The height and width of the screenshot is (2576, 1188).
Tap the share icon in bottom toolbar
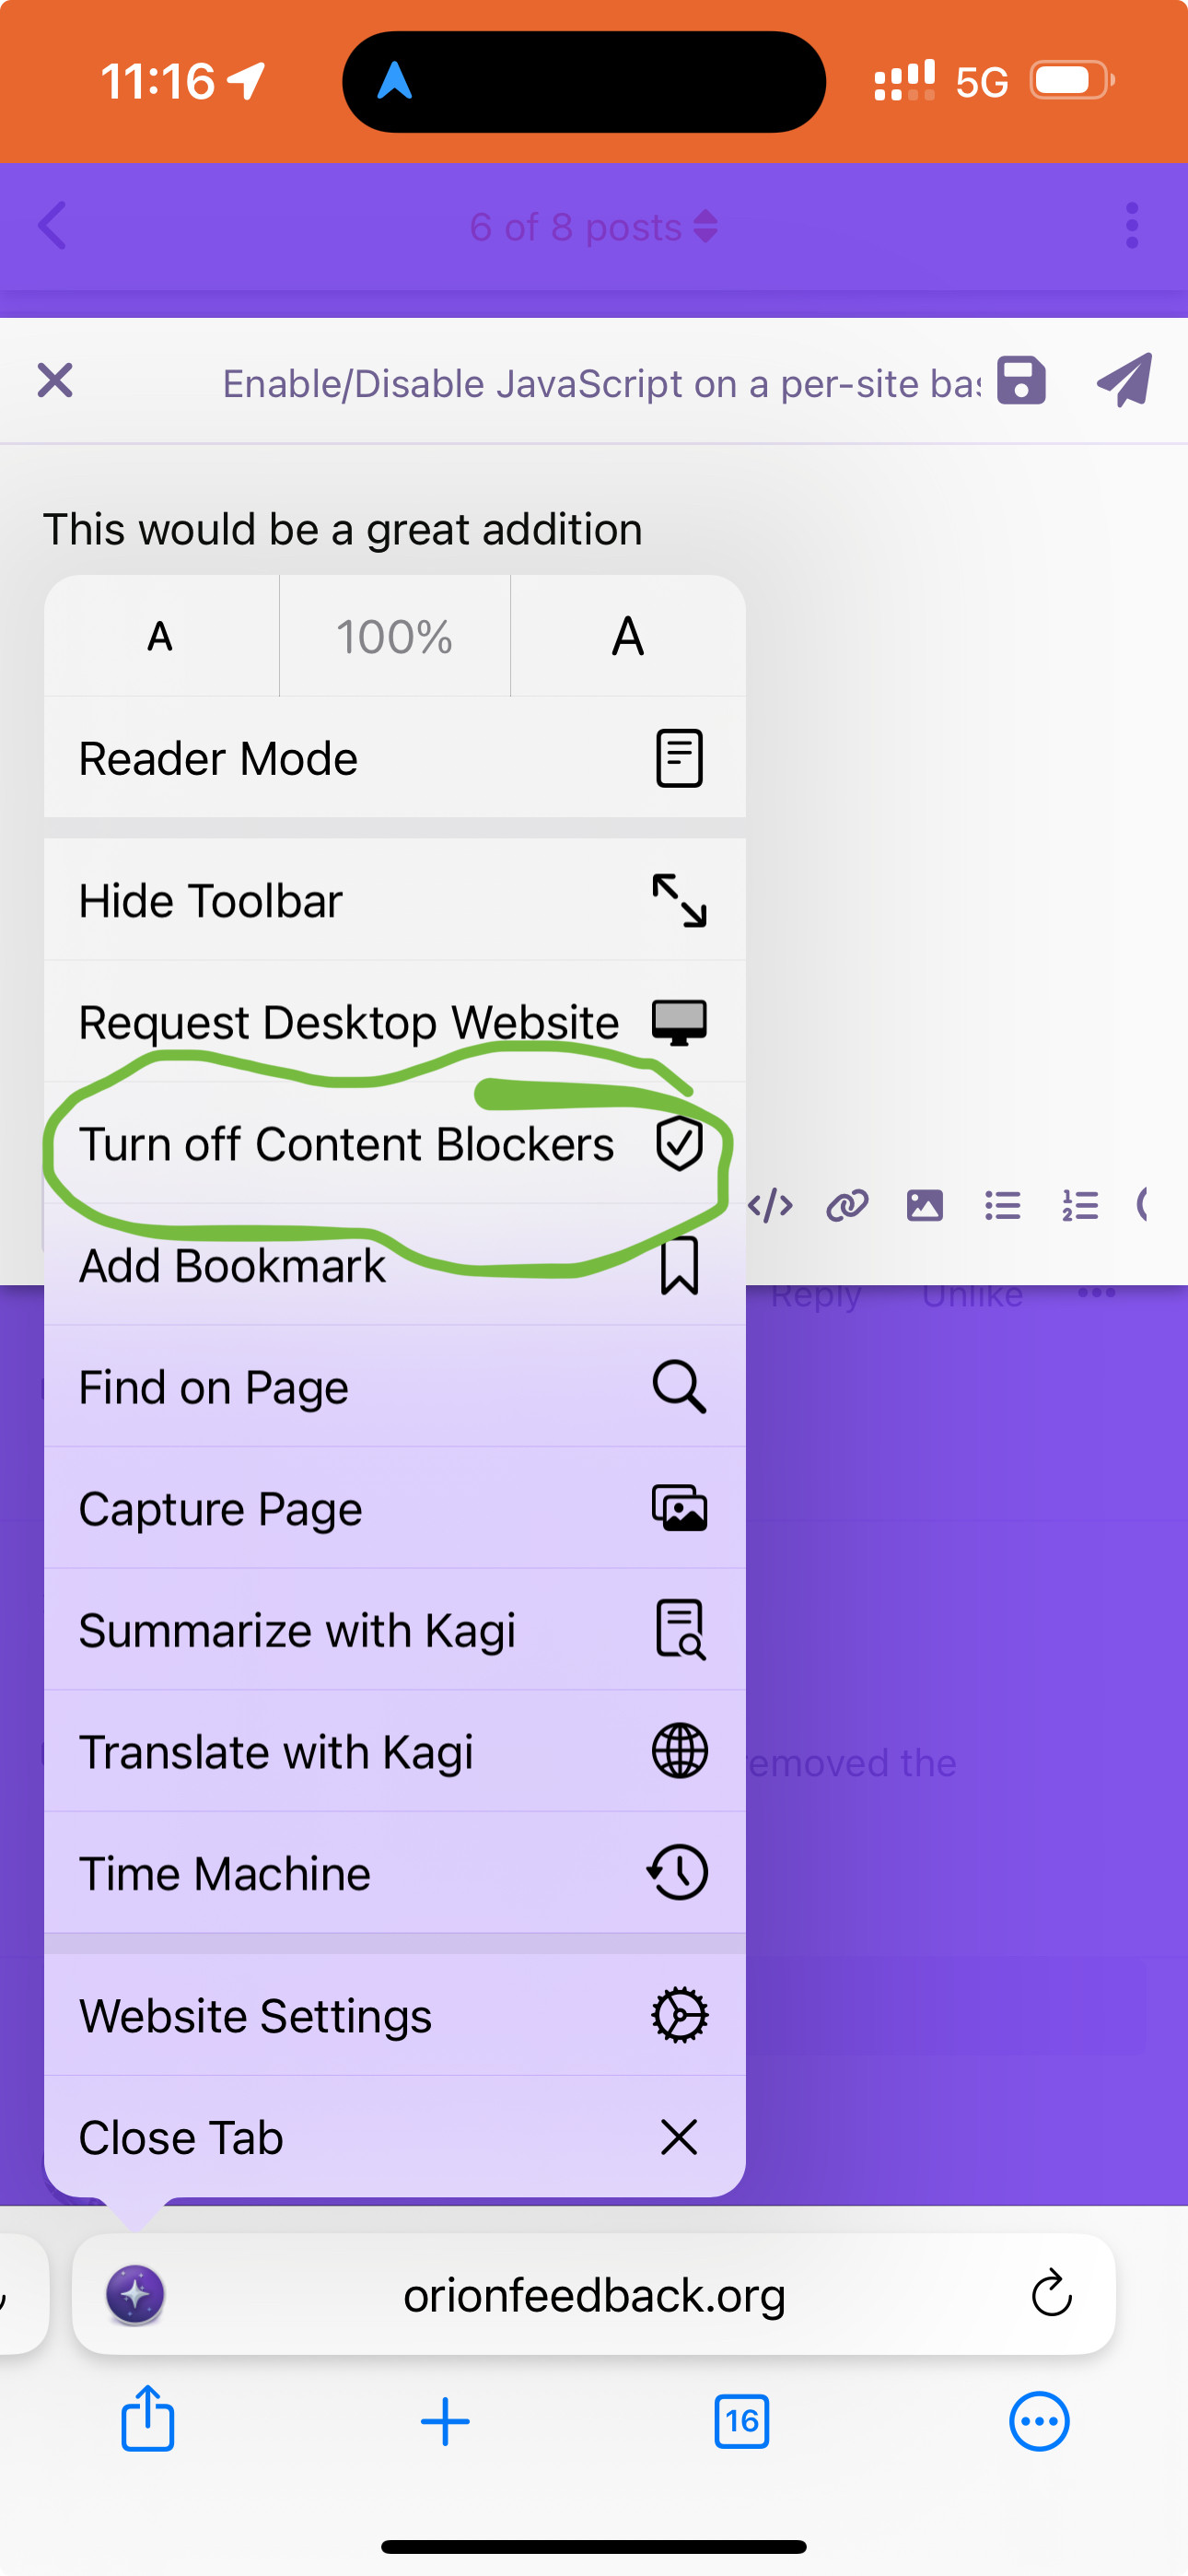(x=148, y=2420)
